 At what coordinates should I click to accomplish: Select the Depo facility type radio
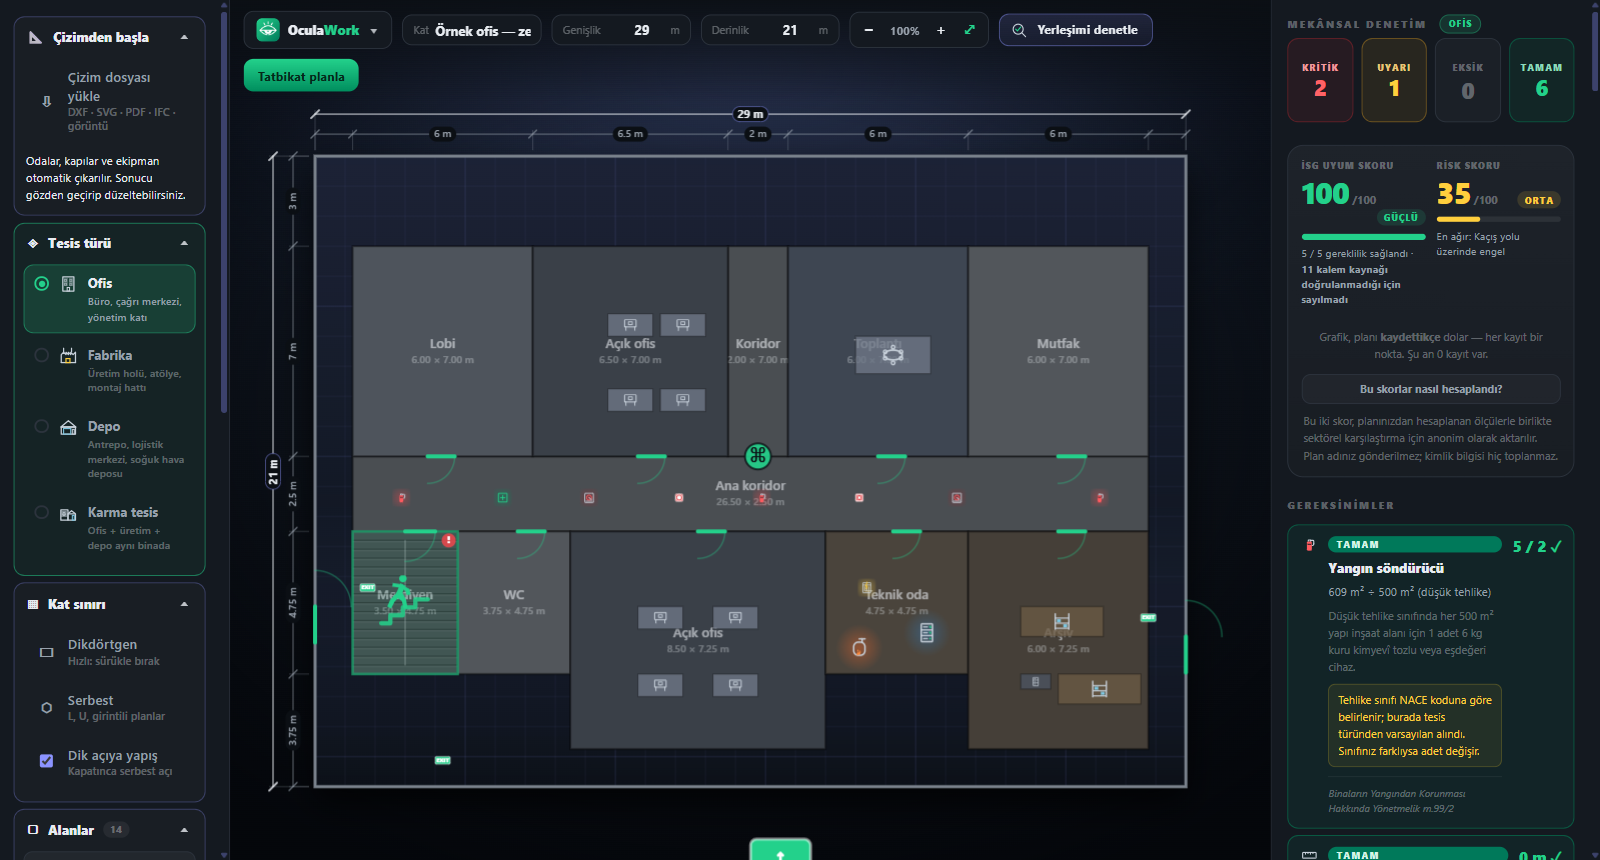41,426
